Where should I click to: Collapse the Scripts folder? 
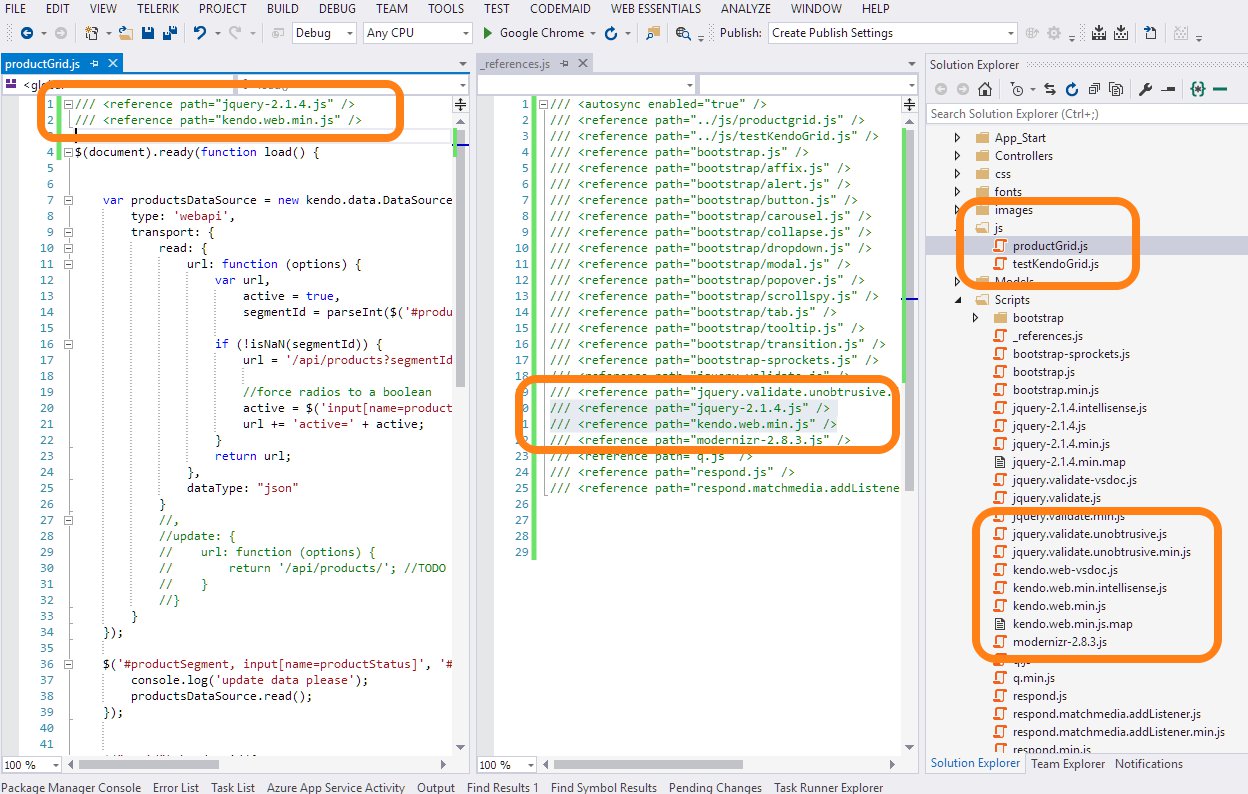957,300
